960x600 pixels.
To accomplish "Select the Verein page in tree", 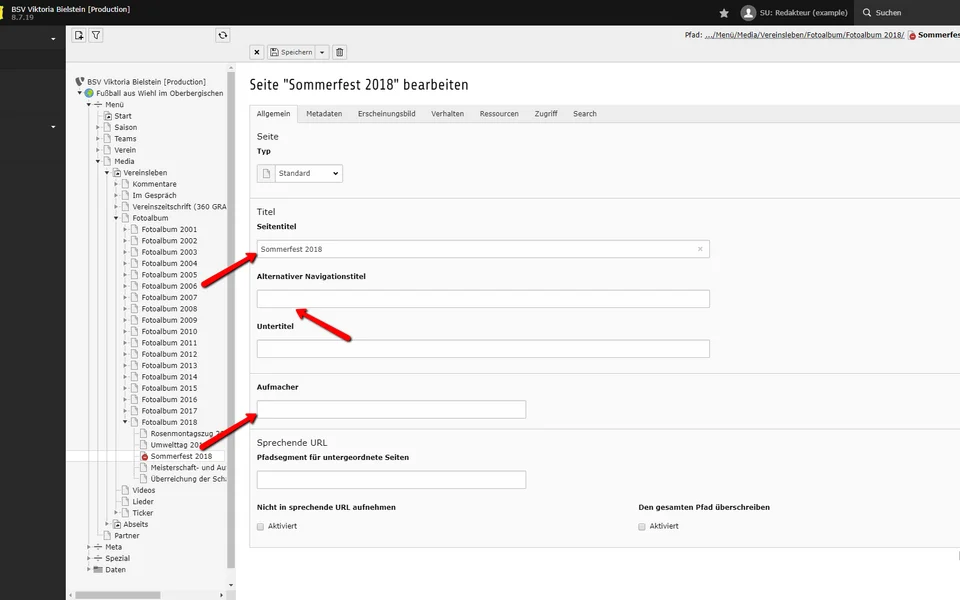I will pyautogui.click(x=125, y=150).
